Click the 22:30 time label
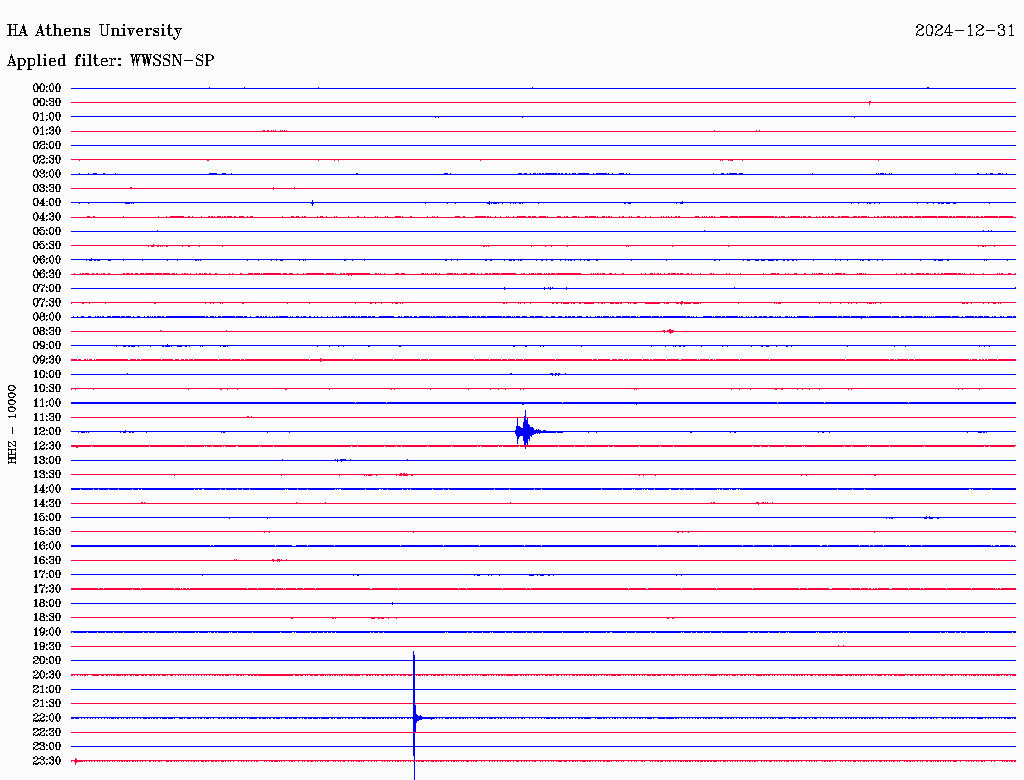The image size is (1024, 780). [x=47, y=732]
